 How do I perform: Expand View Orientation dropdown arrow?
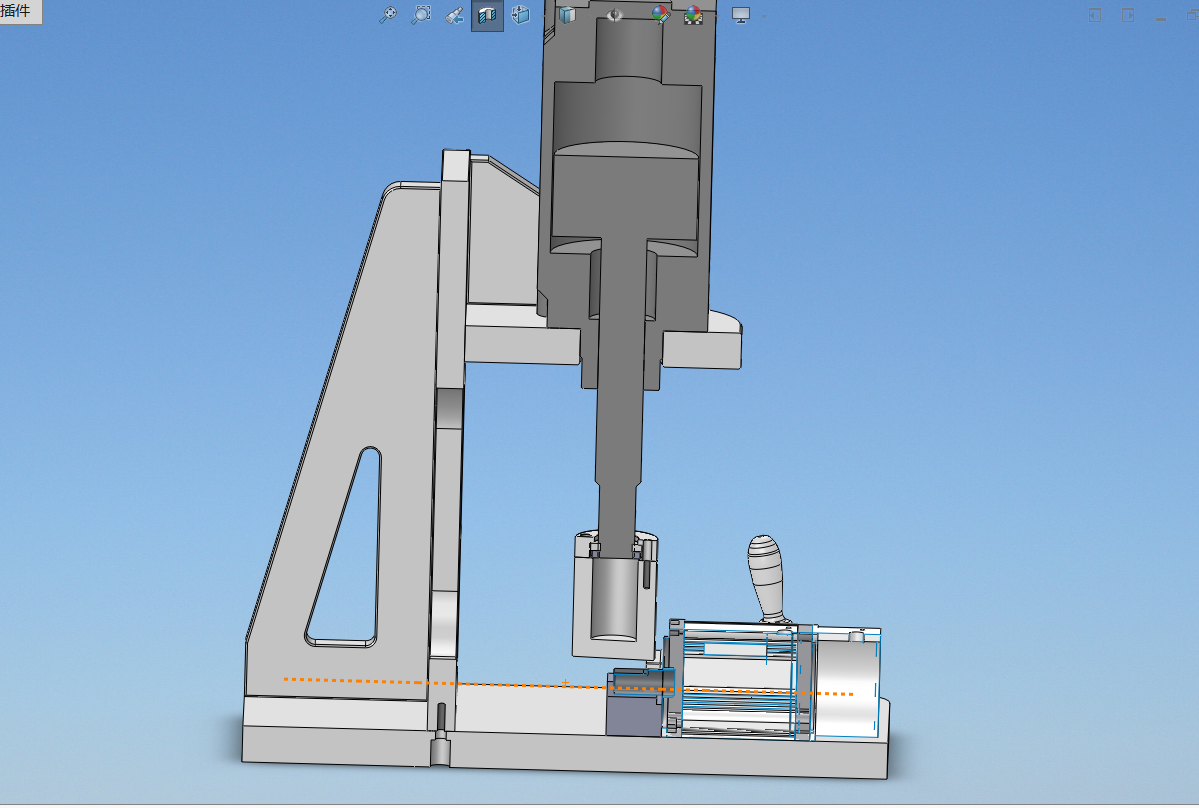(544, 15)
